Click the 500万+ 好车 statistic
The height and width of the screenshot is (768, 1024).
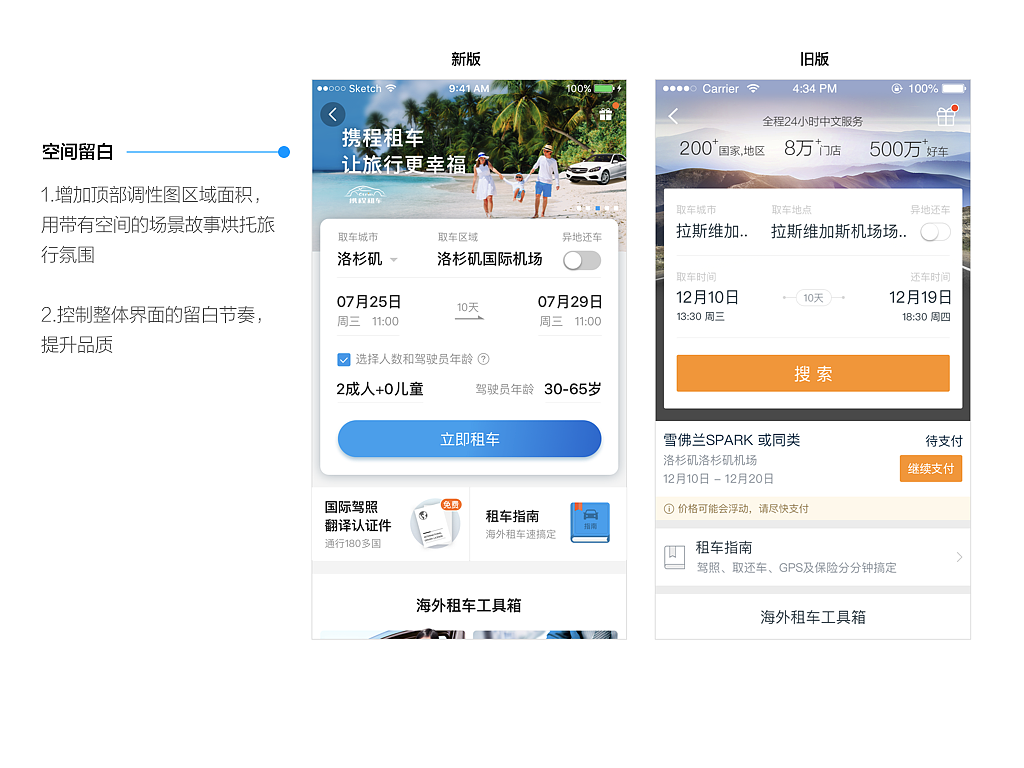coord(908,149)
